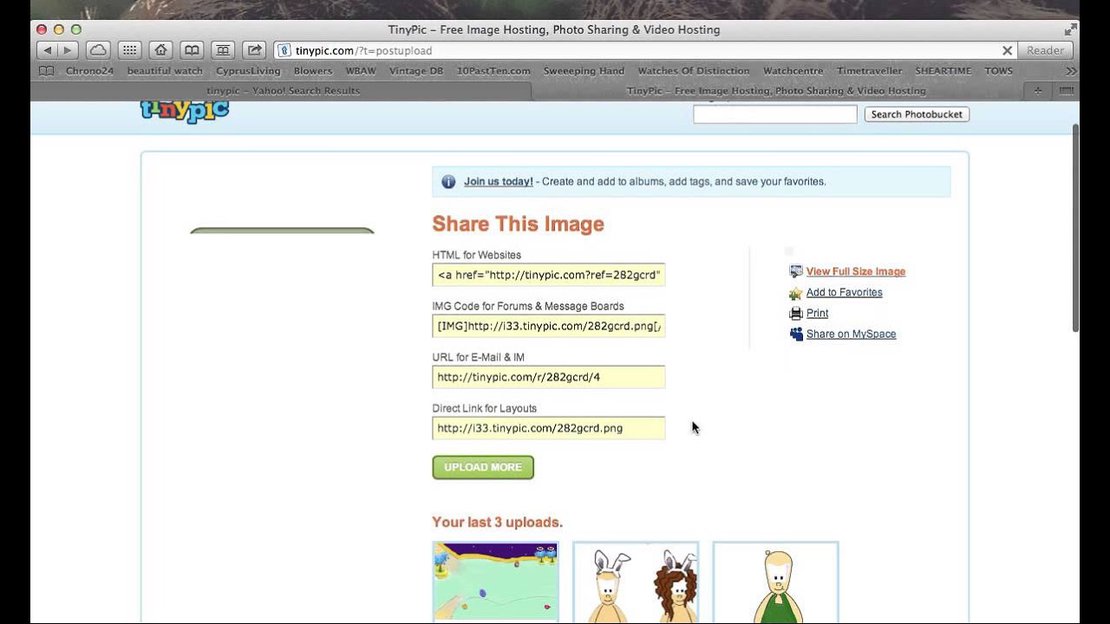The width and height of the screenshot is (1110, 624).
Task: Go to homepage with the Home icon
Action: pos(160,49)
